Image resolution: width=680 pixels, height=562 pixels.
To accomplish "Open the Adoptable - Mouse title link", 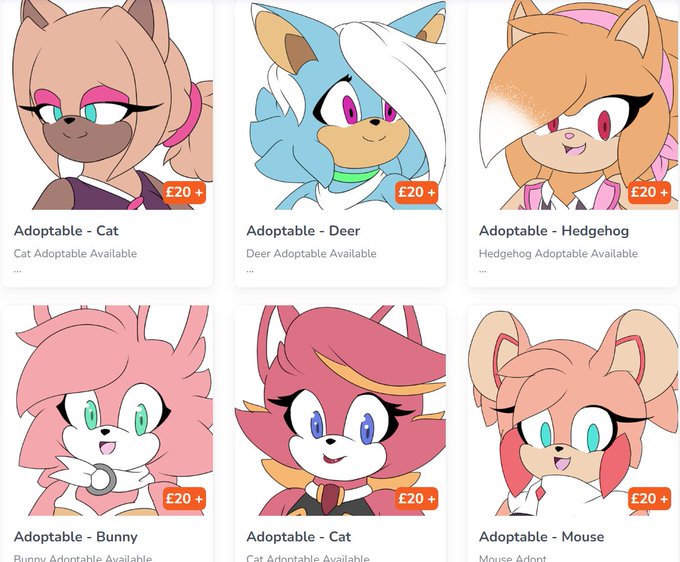I will point(541,537).
